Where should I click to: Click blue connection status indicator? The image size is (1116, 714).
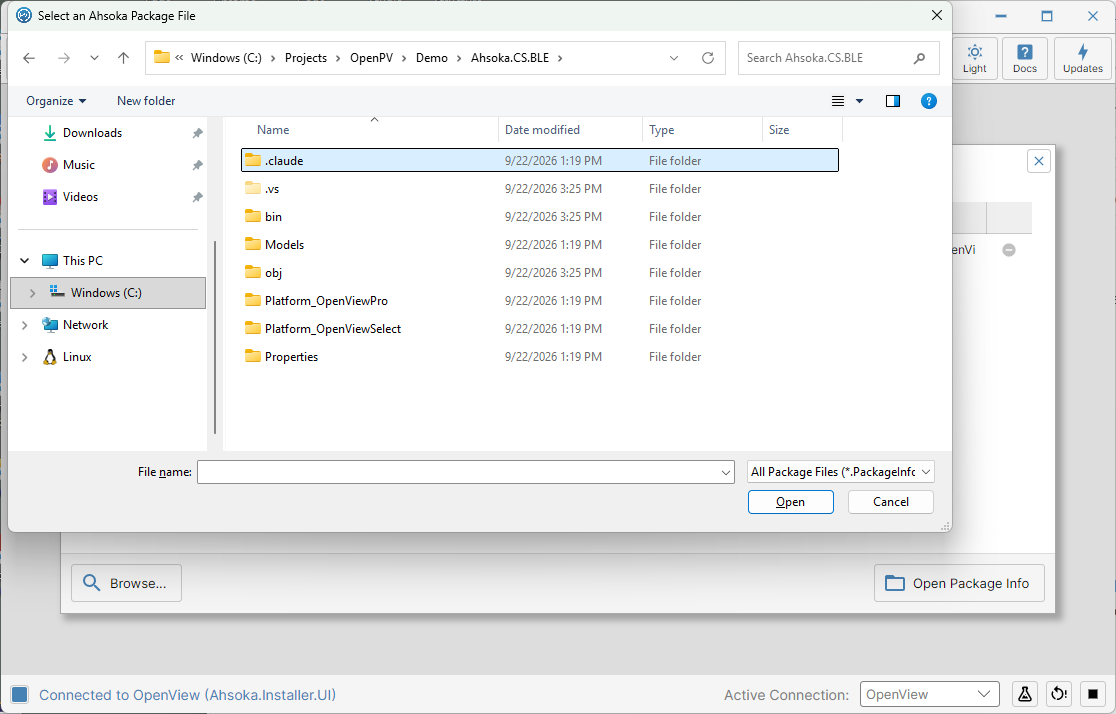click(20, 695)
